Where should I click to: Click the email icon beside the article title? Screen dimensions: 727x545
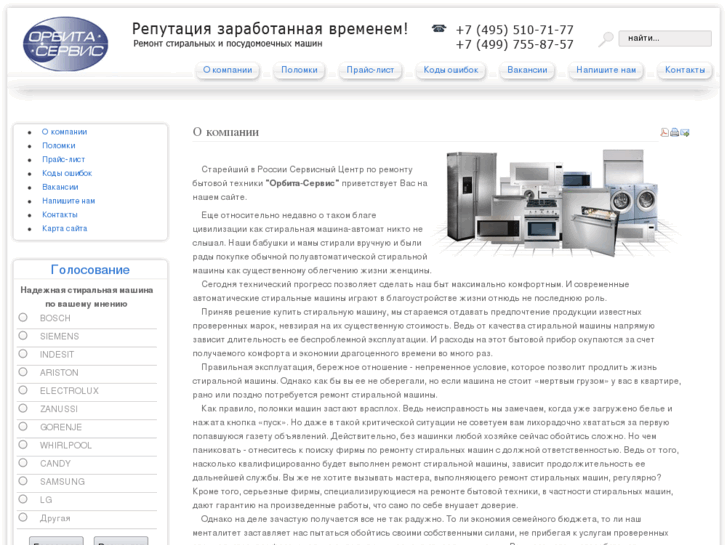coord(685,133)
